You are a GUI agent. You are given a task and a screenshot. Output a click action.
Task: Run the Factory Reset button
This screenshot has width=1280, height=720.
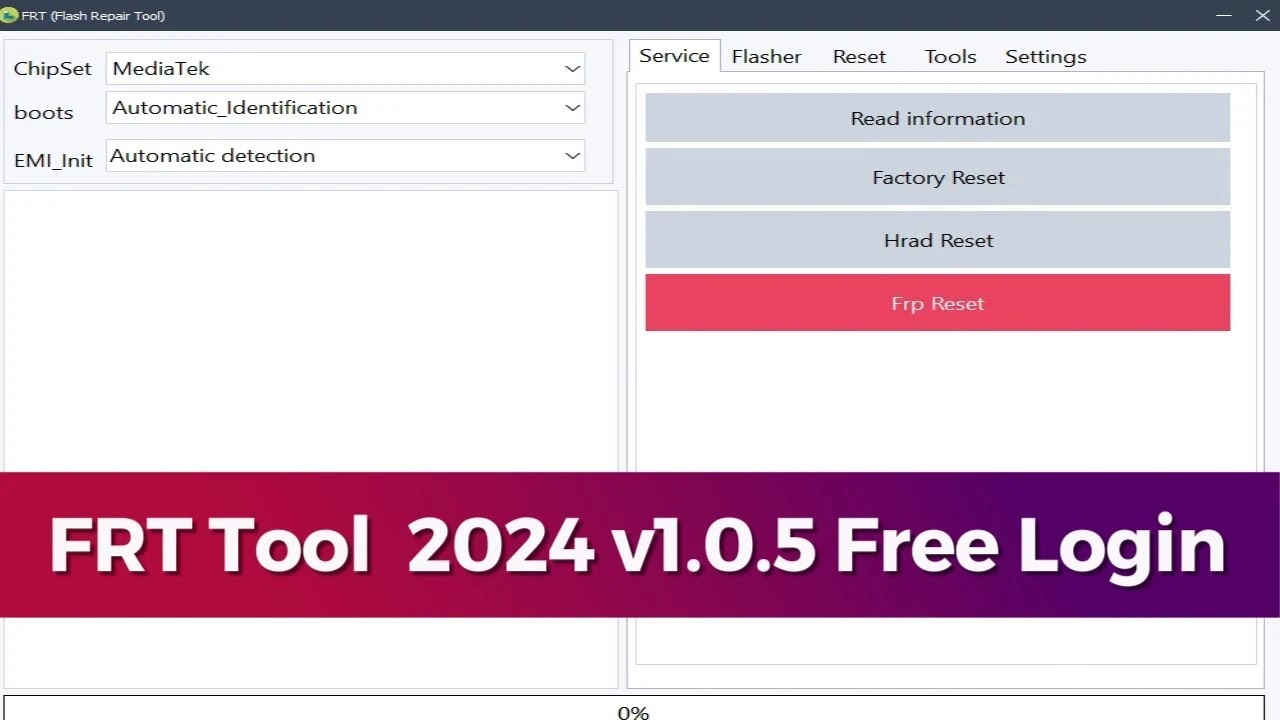(x=938, y=177)
